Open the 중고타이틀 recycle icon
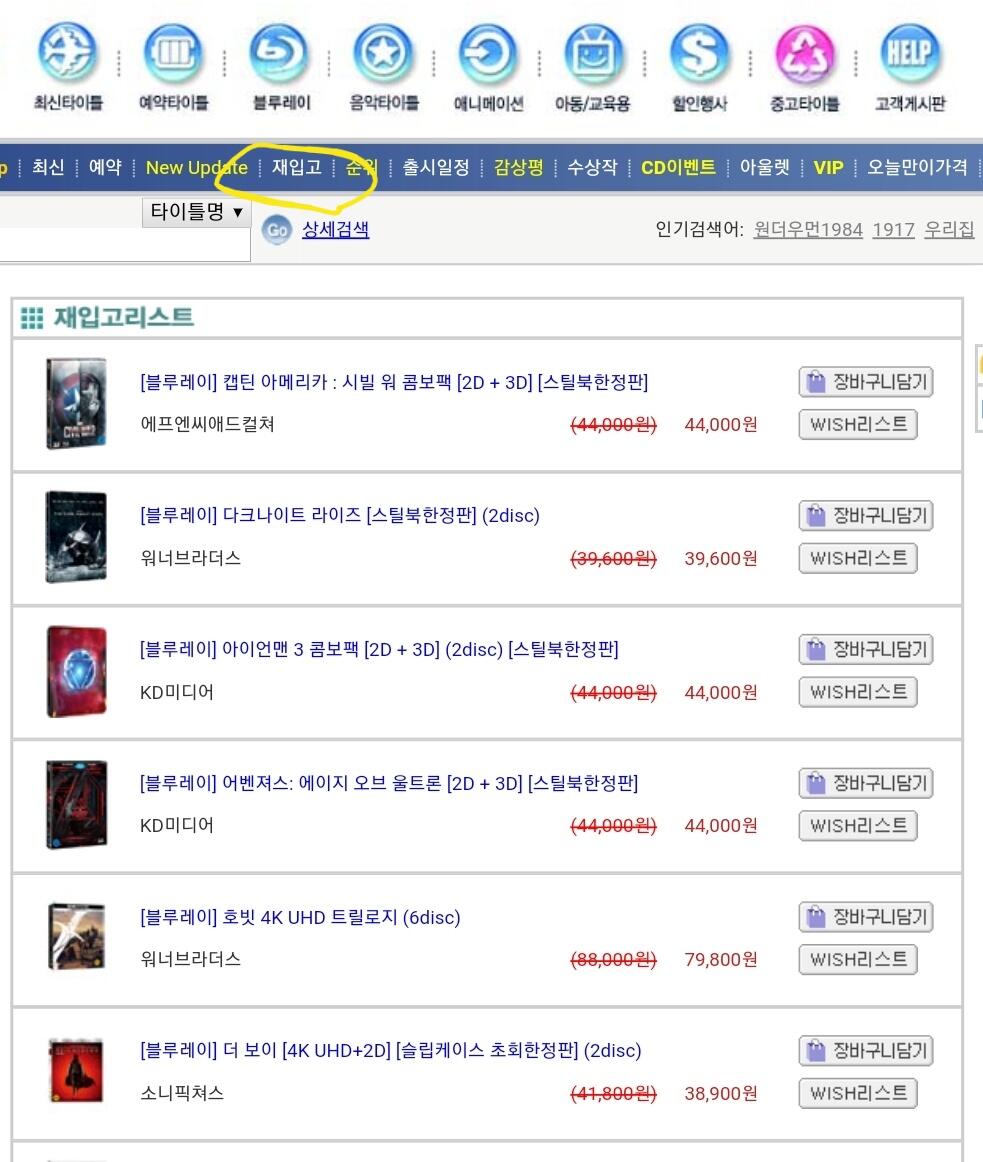 [x=804, y=53]
